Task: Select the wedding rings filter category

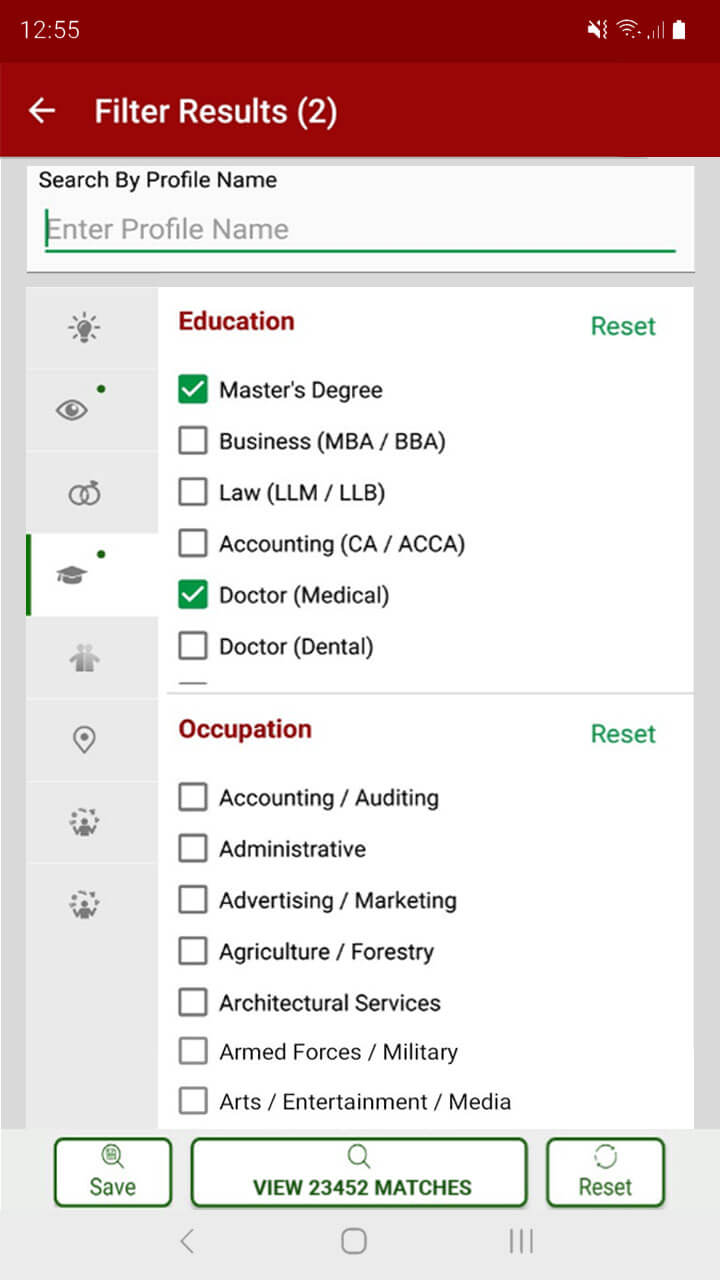Action: click(x=85, y=493)
